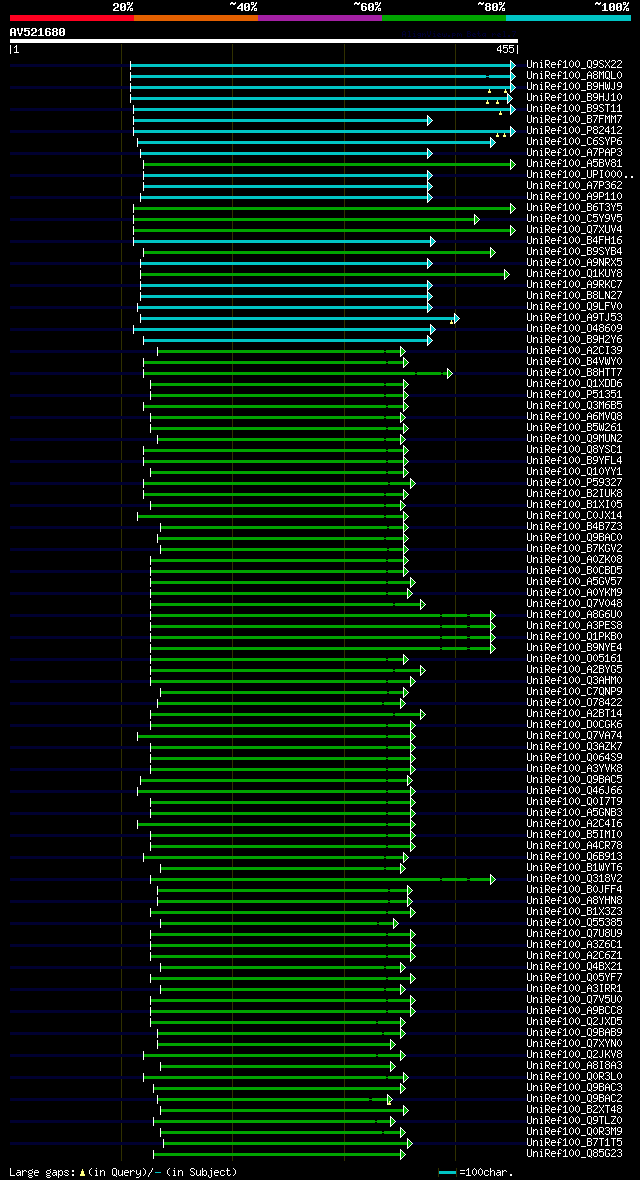Click the UniRef100_Q9SX22 alignment bar
This screenshot has height=1180, width=640.
click(x=322, y=65)
